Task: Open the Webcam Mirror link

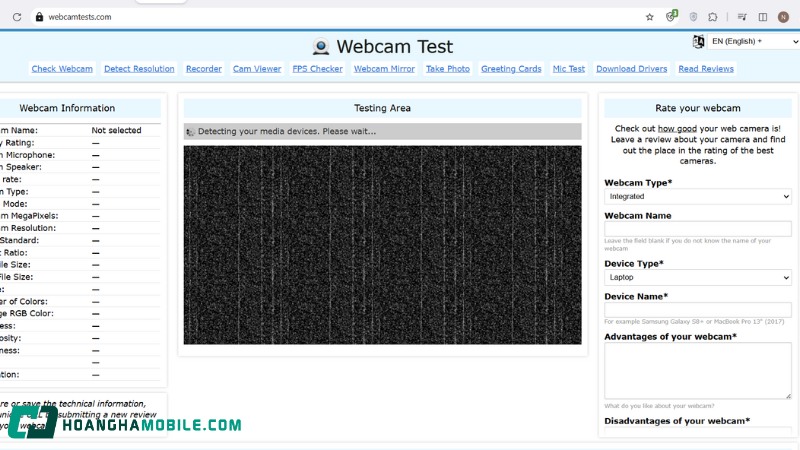Action: pos(384,69)
